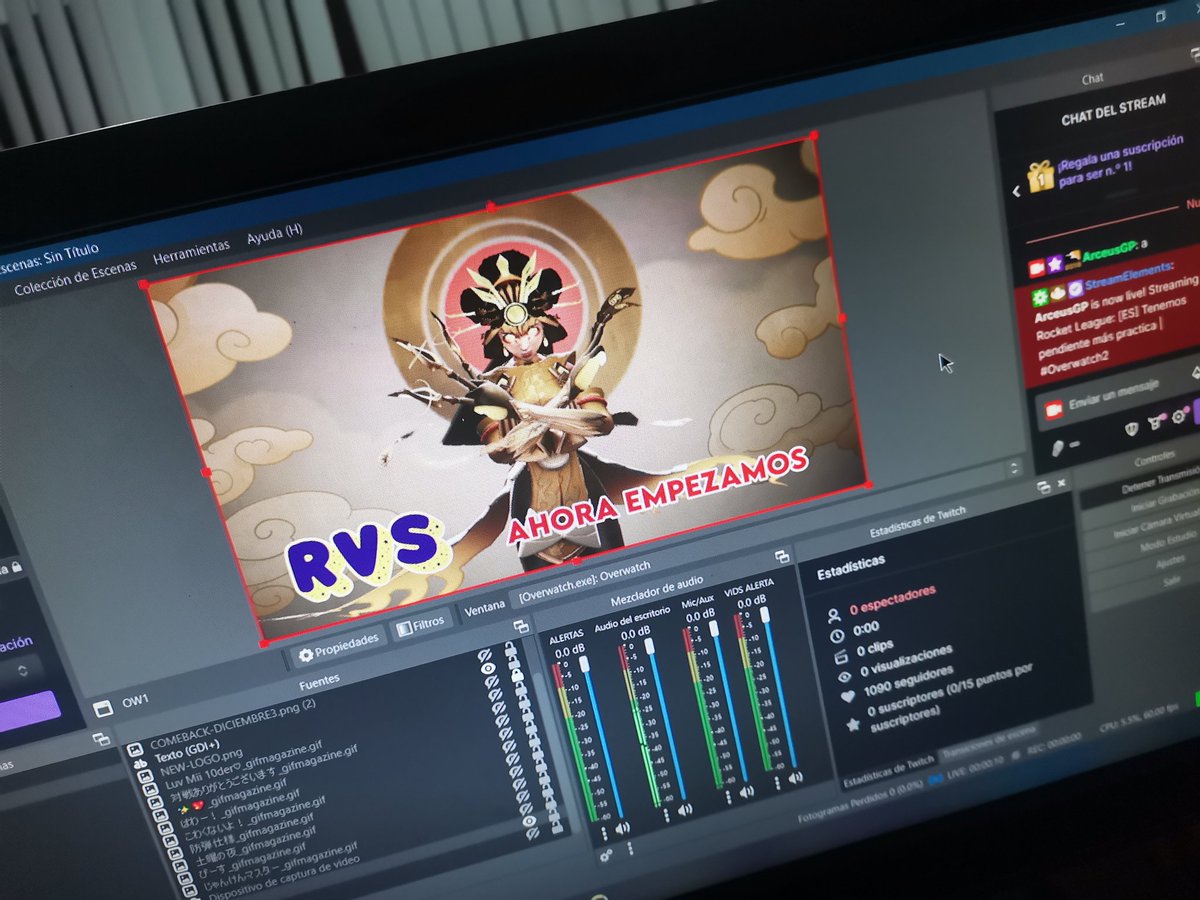
Task: Open chat moderator shield icon
Action: (x=1132, y=429)
